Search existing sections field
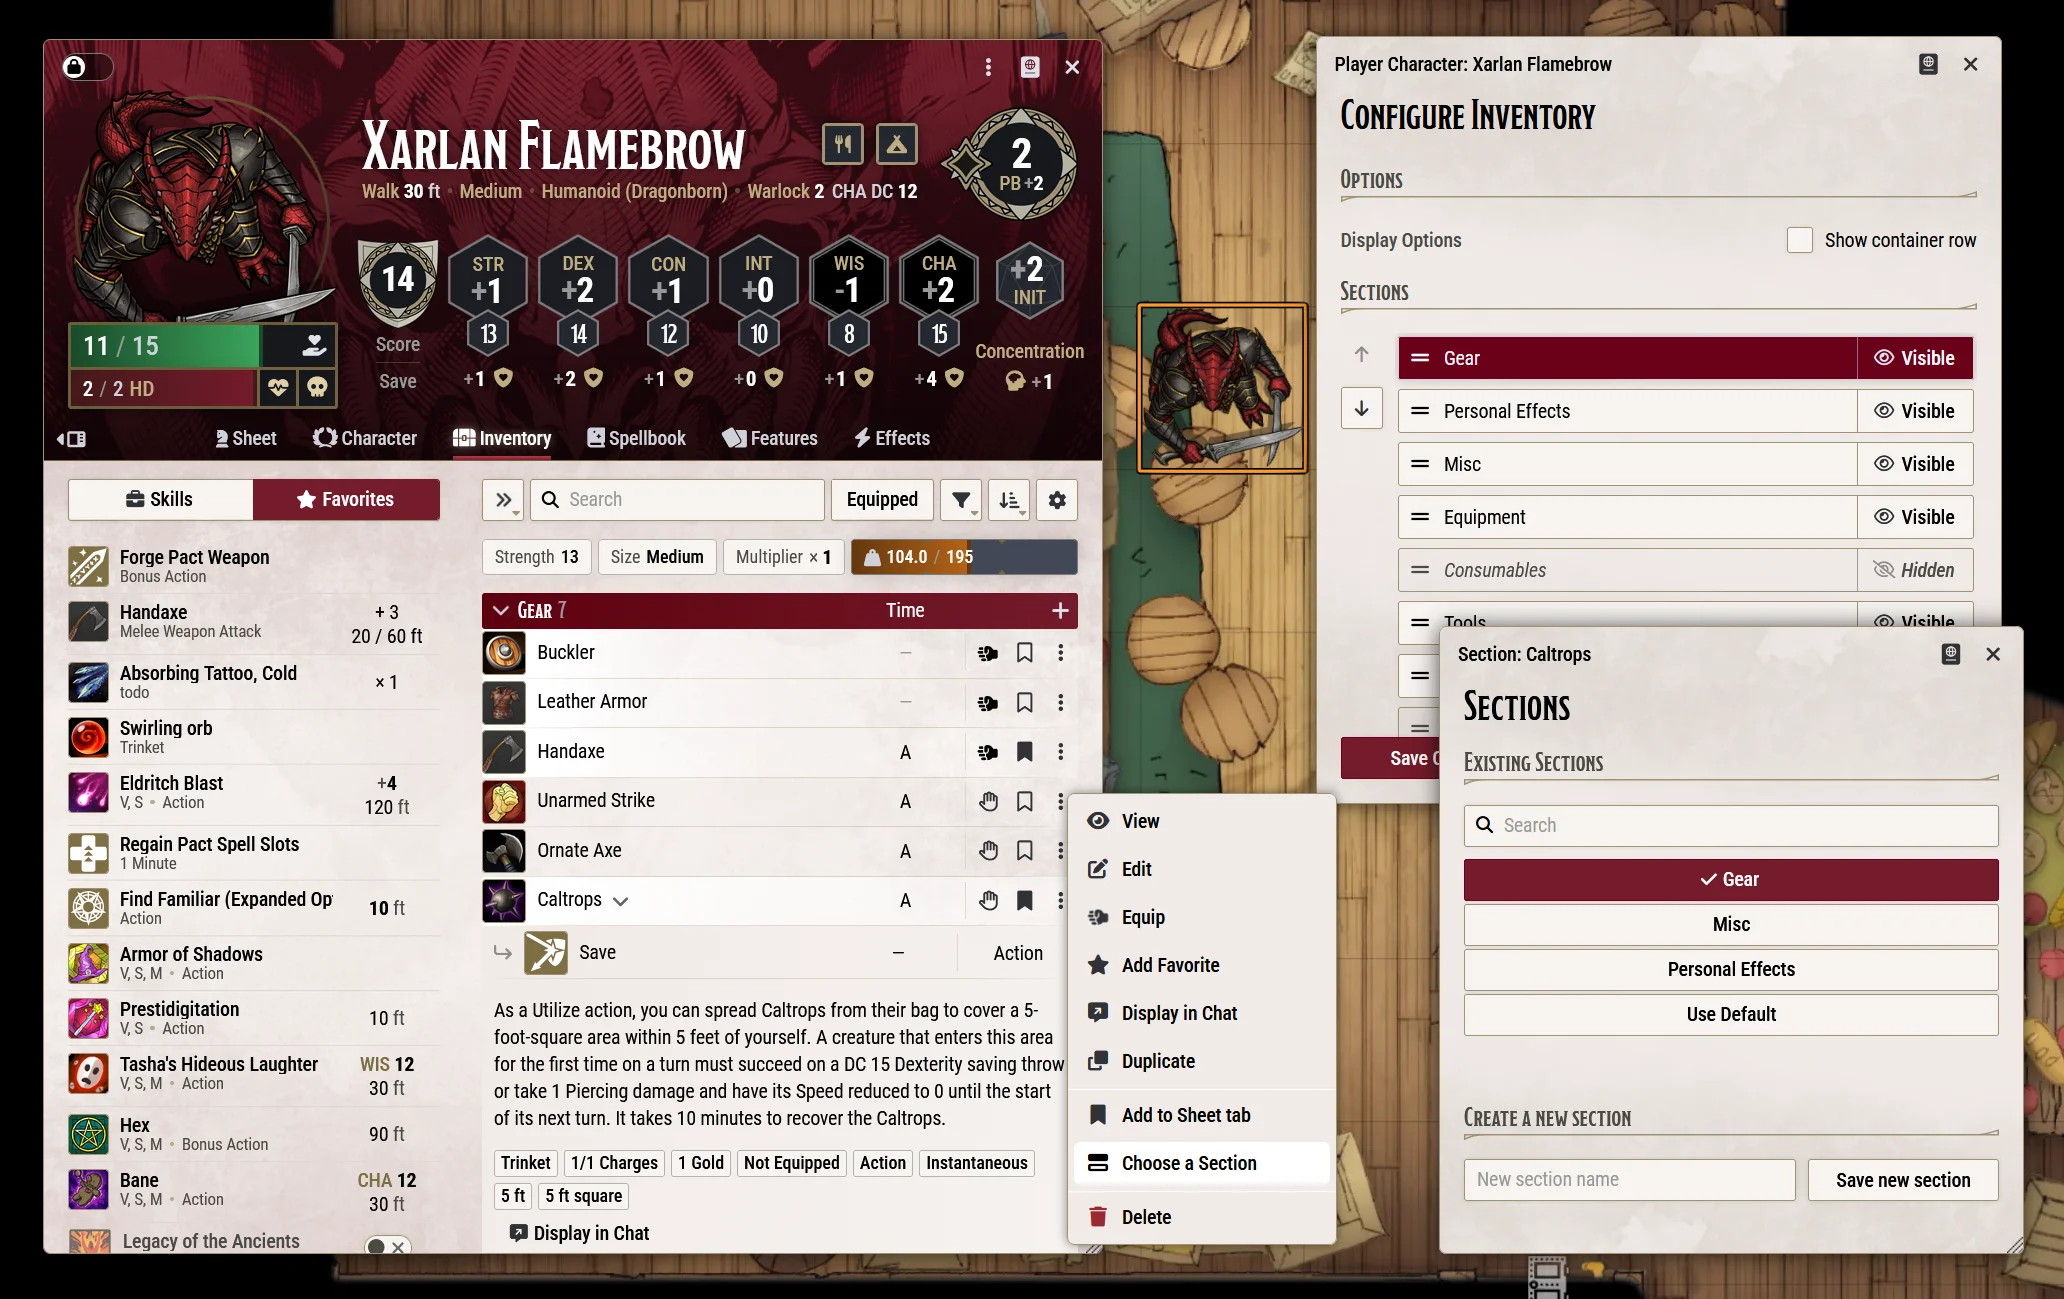Viewport: 2064px width, 1299px height. (1731, 826)
